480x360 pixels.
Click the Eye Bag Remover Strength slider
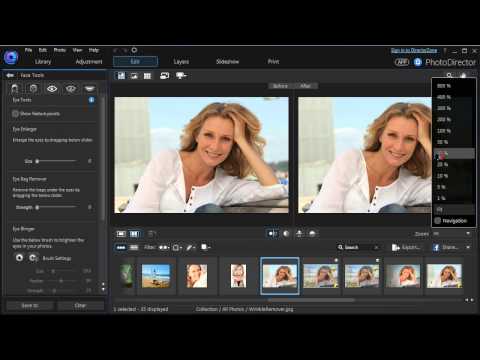coord(57,207)
